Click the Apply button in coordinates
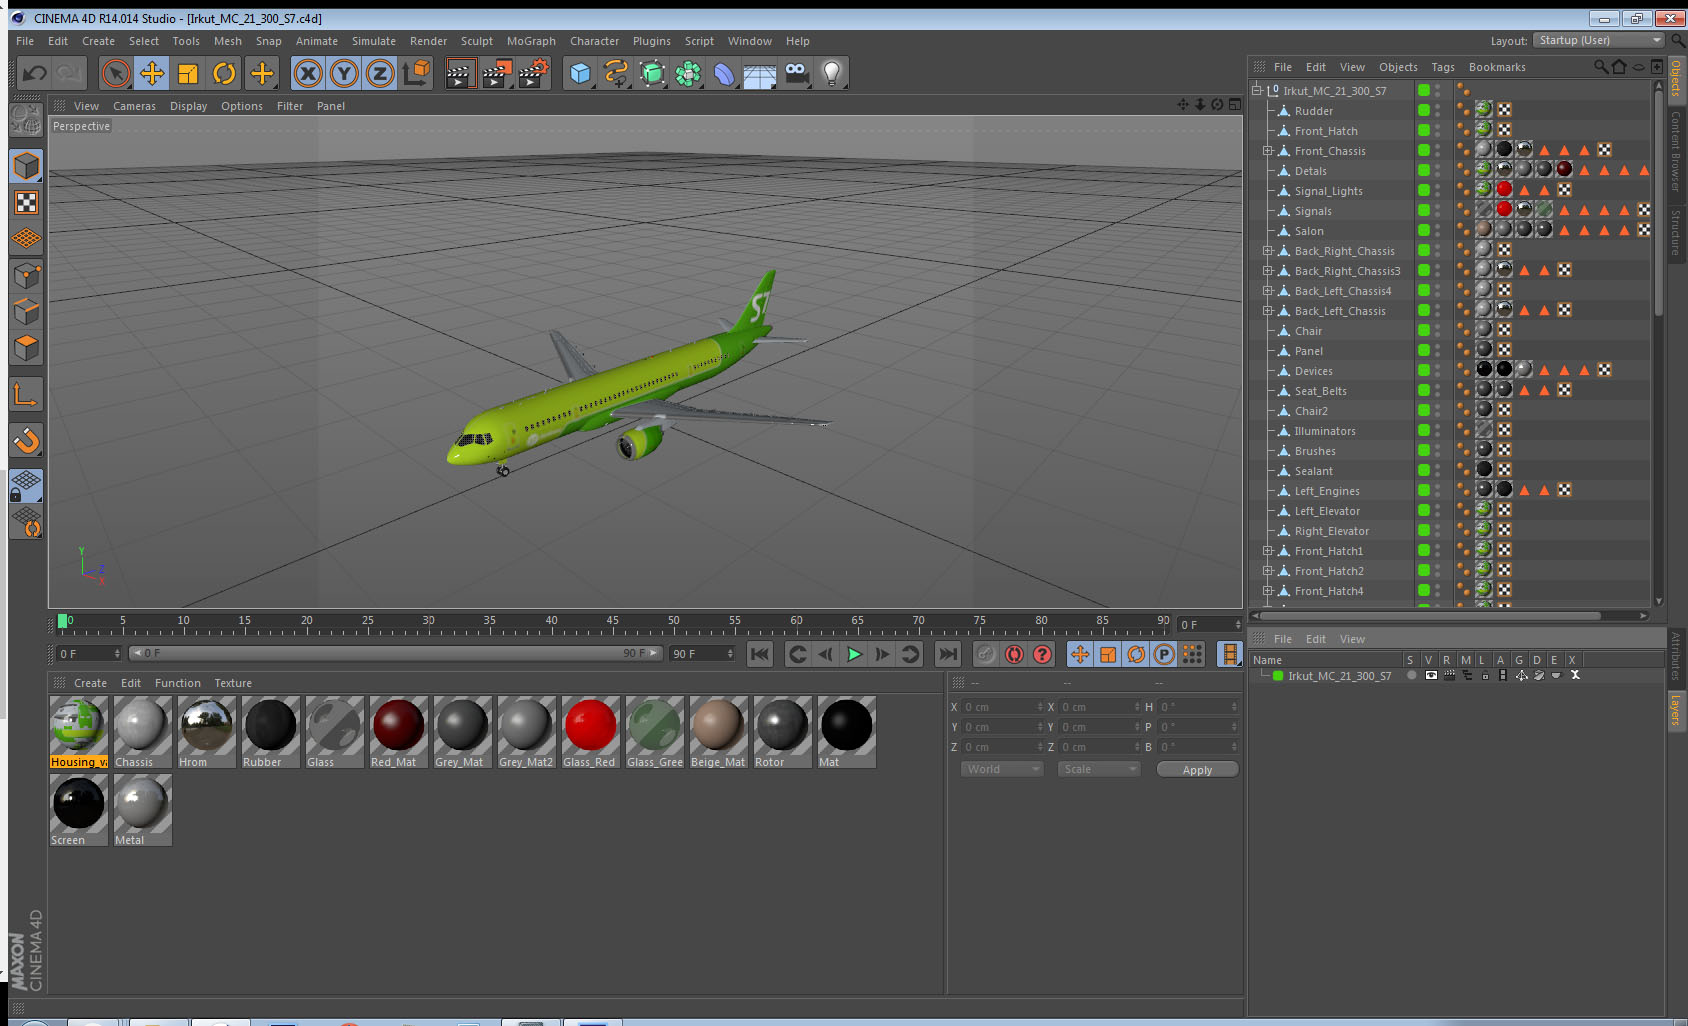1688x1026 pixels. [1197, 770]
